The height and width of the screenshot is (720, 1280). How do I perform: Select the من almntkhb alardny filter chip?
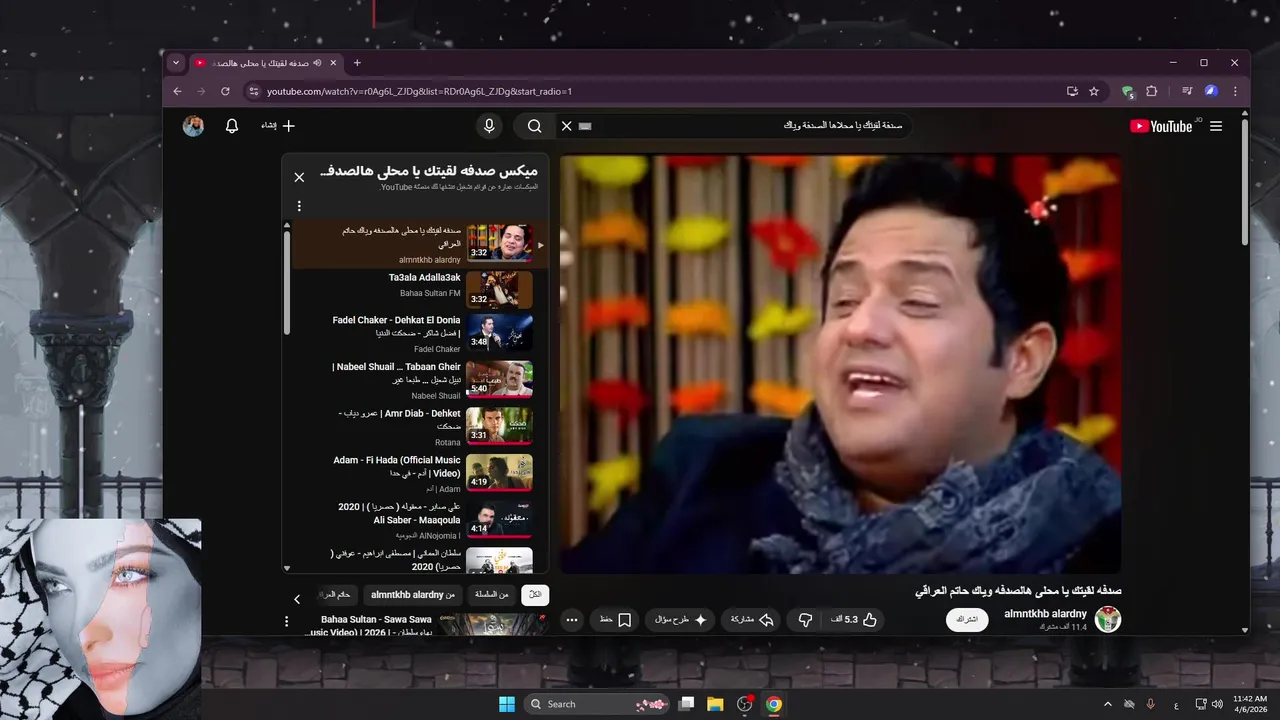coord(412,595)
